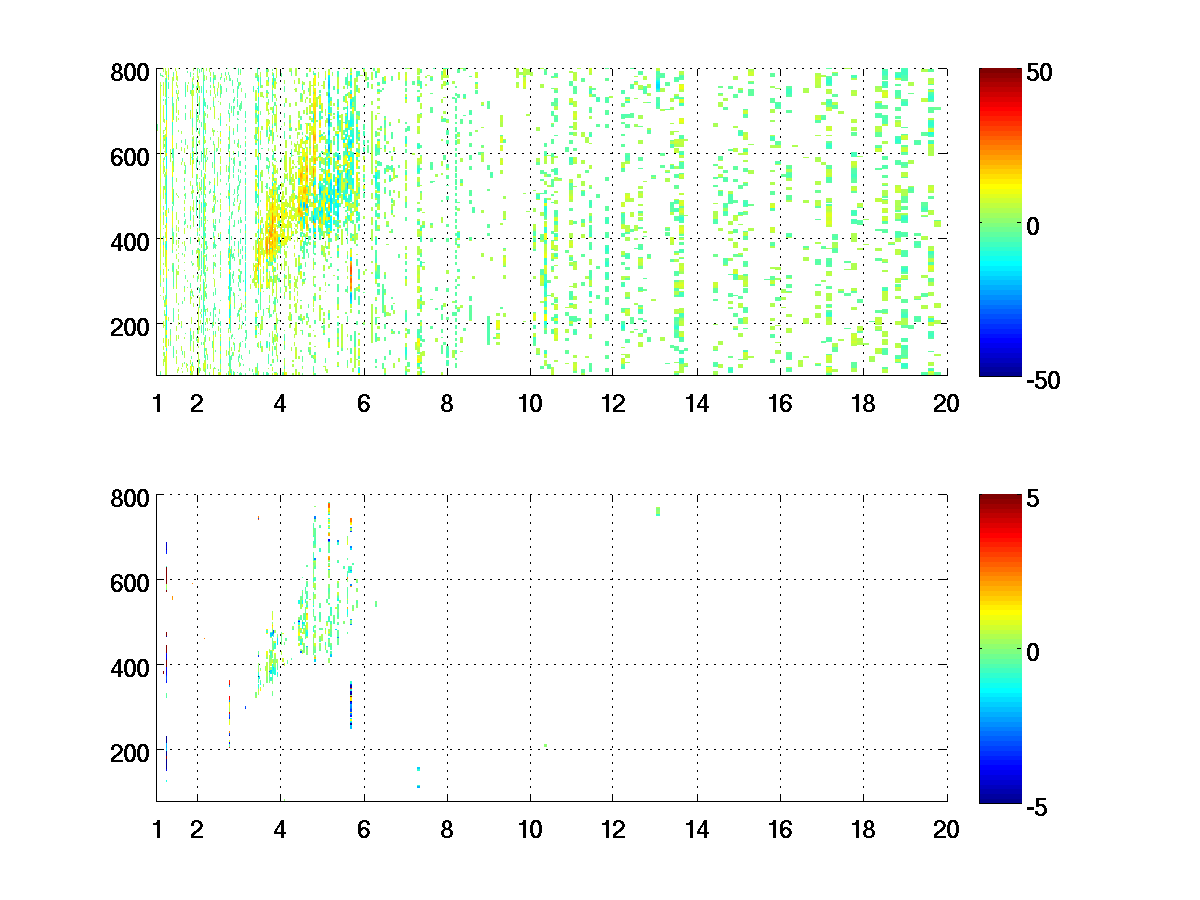The height and width of the screenshot is (900, 1200).
Task: Click the bottom plot's colorbar
Action: pos(999,647)
